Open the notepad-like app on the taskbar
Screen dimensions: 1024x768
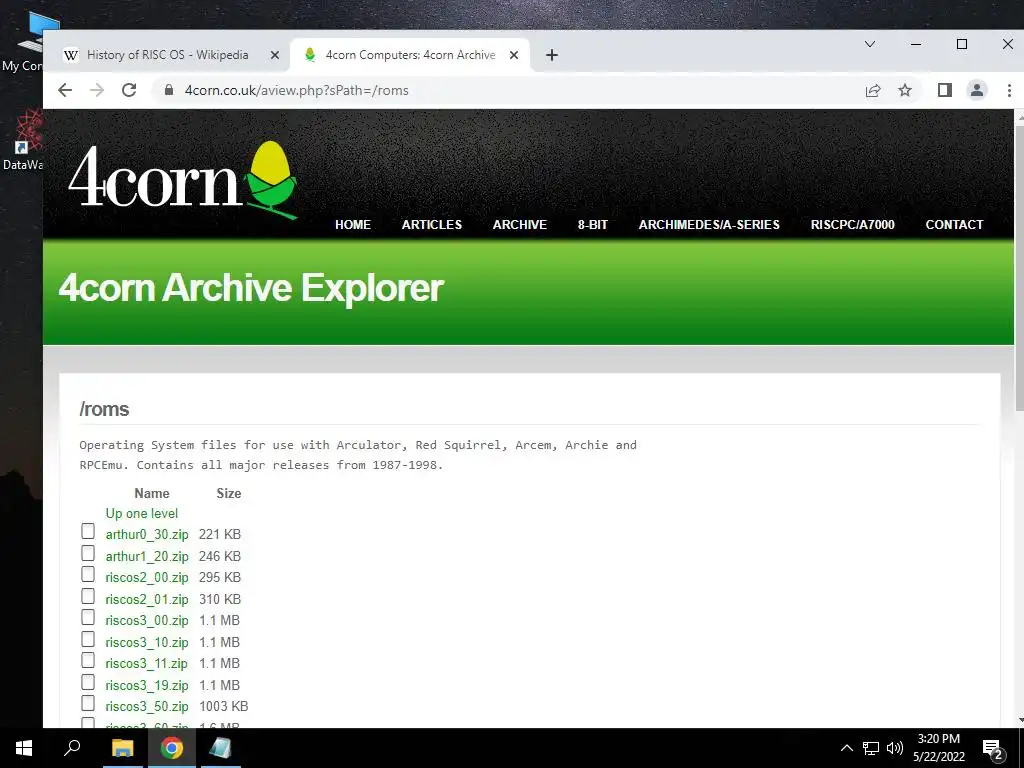pos(221,748)
